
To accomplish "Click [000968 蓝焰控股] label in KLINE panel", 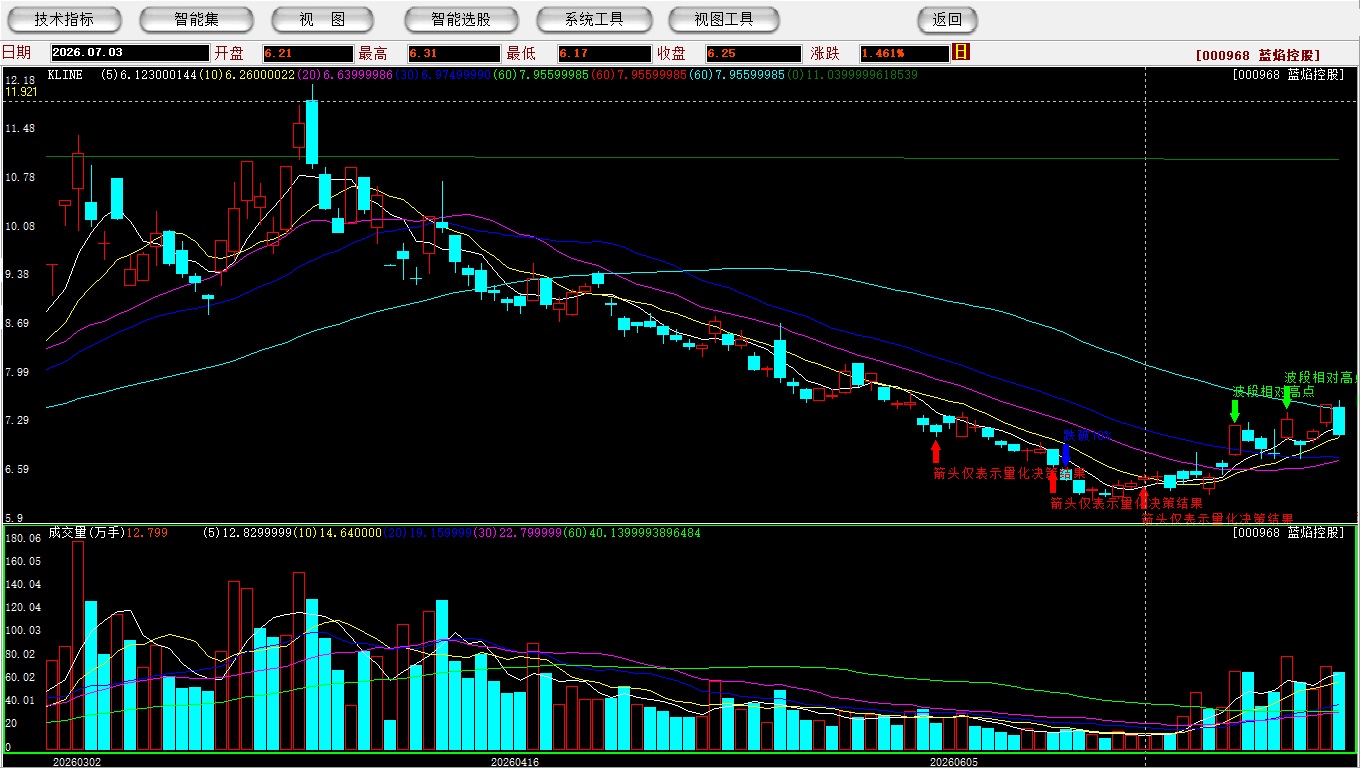I will pos(1288,75).
